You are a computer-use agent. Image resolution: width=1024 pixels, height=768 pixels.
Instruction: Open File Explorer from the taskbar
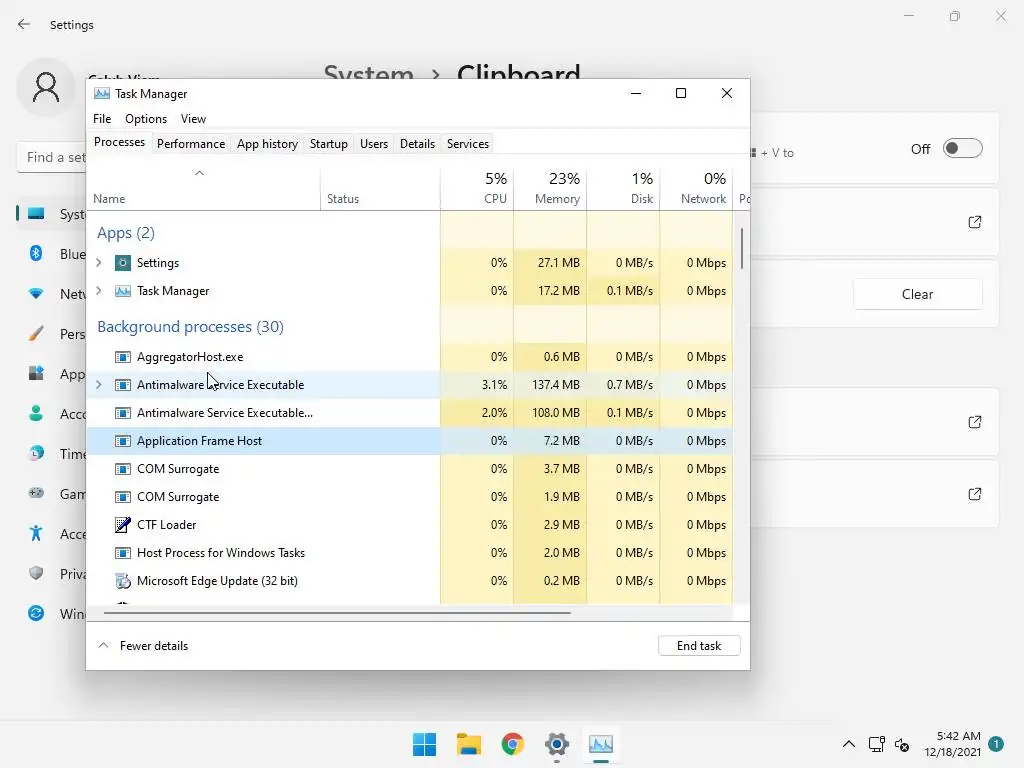tap(468, 744)
